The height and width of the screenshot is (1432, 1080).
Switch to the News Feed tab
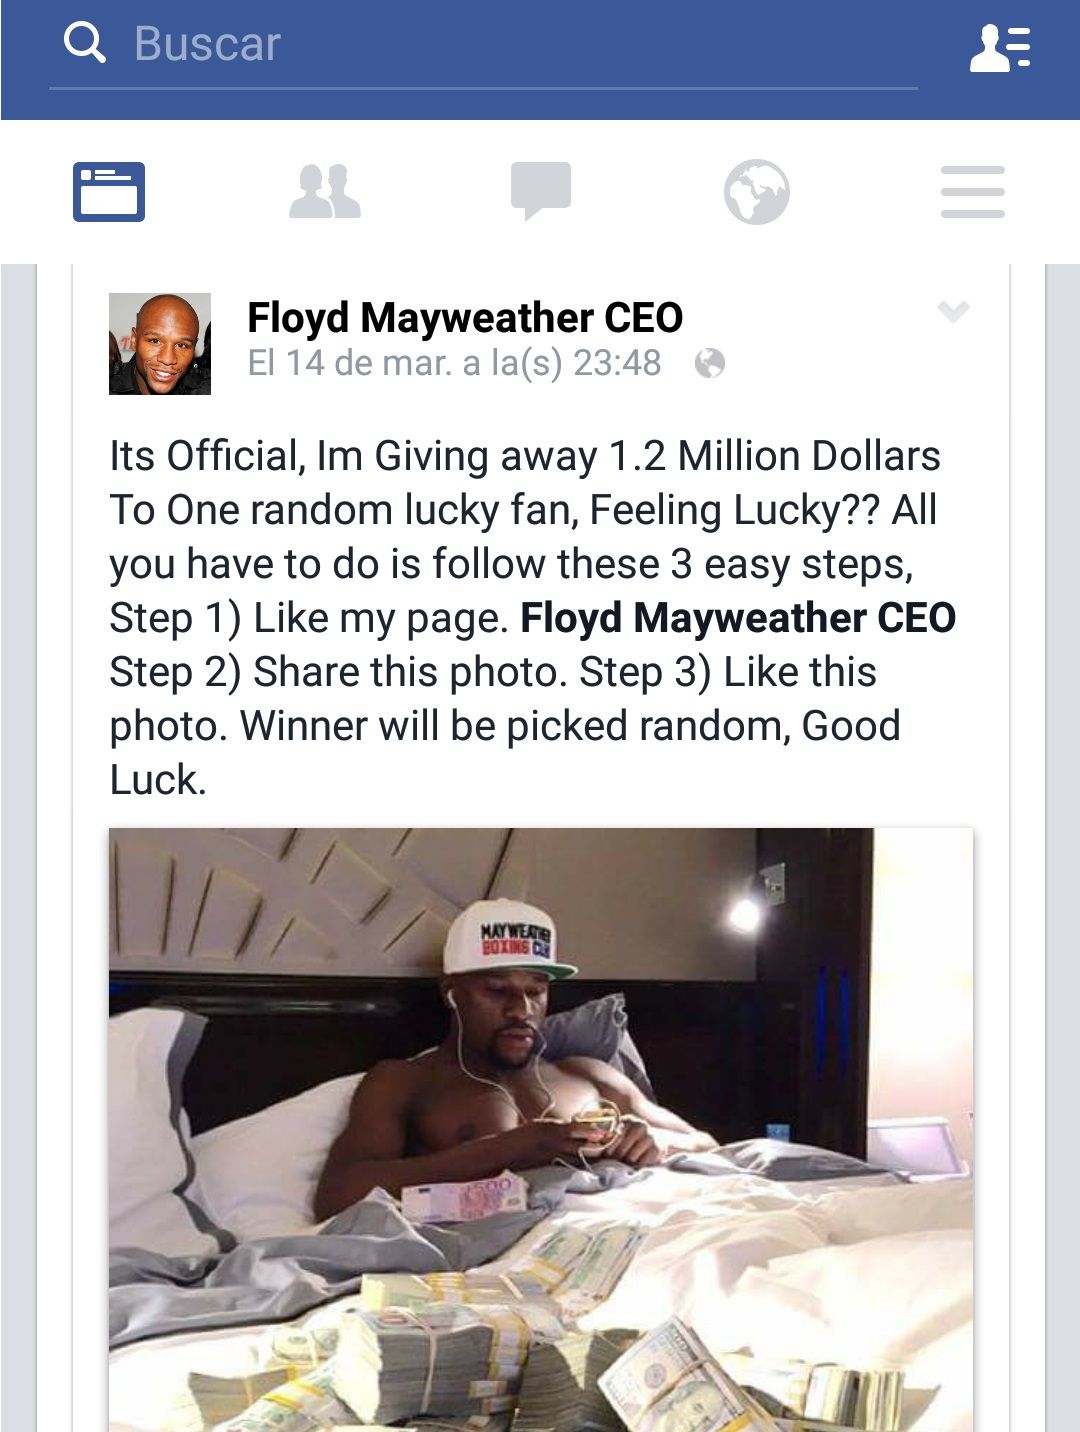[109, 191]
